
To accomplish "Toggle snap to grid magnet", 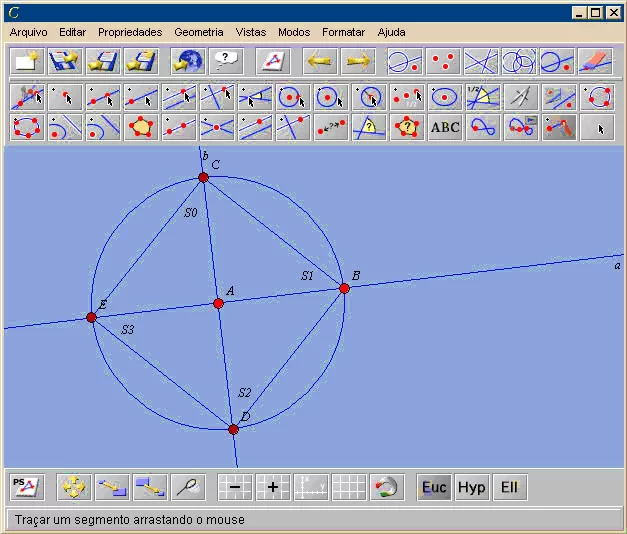I will [x=387, y=487].
